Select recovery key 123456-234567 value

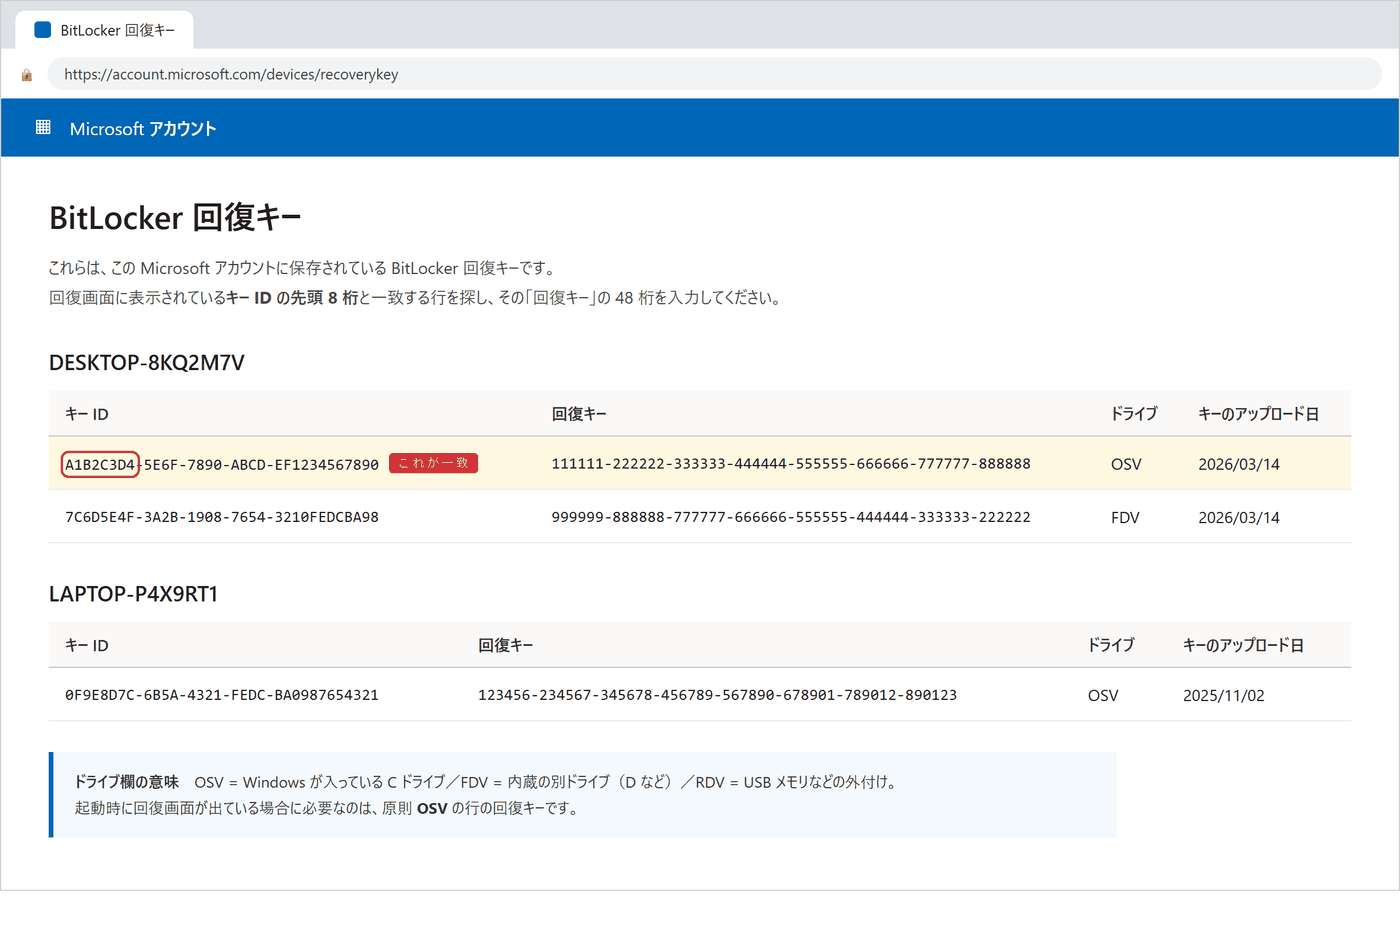pyautogui.click(x=717, y=695)
